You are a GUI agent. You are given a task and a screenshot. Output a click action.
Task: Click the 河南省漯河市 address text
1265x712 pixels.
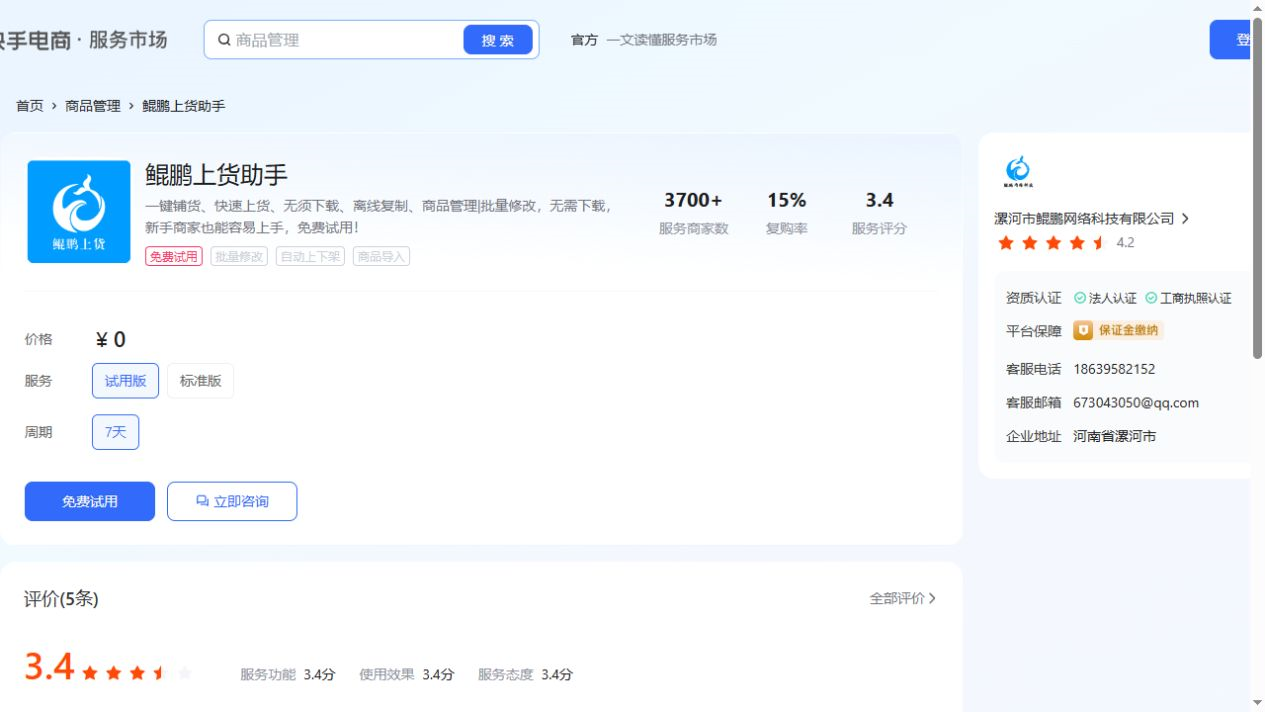[1115, 436]
